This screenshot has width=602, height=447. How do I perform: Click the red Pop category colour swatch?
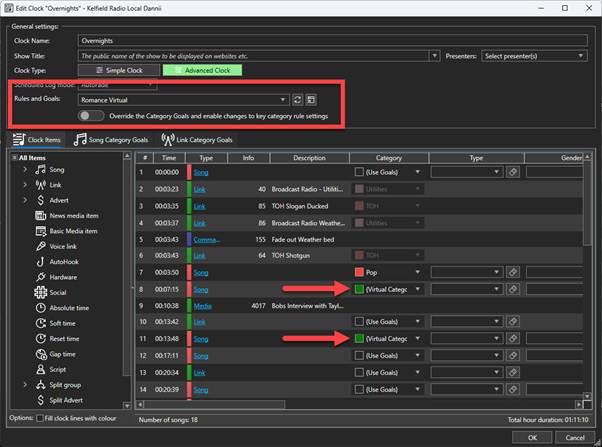click(359, 272)
